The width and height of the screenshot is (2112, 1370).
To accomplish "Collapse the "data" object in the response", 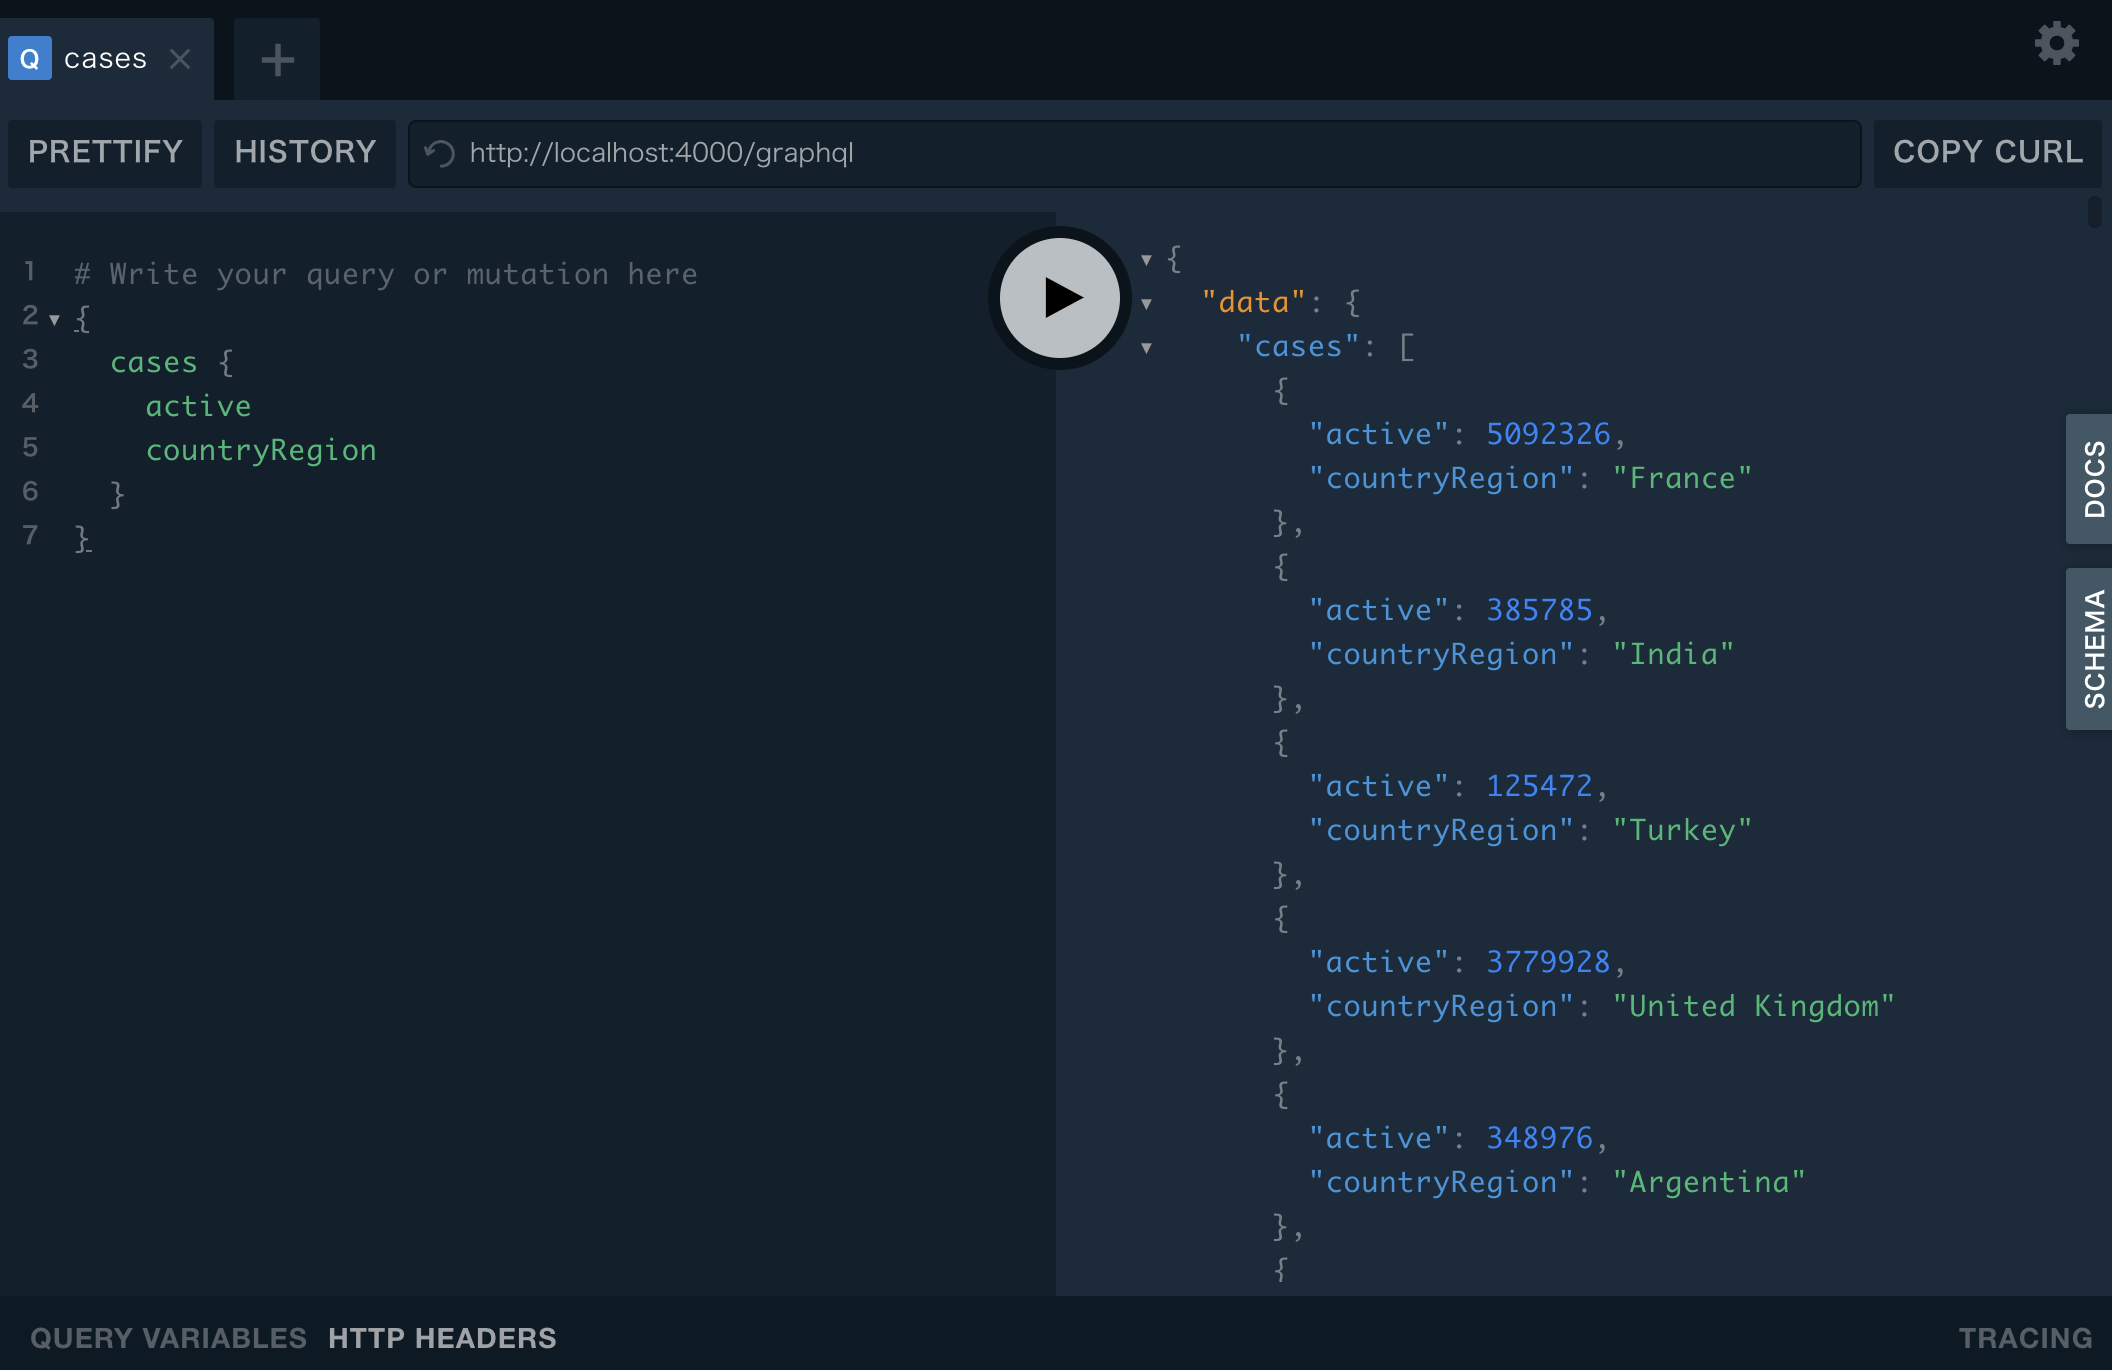I will click(1146, 304).
